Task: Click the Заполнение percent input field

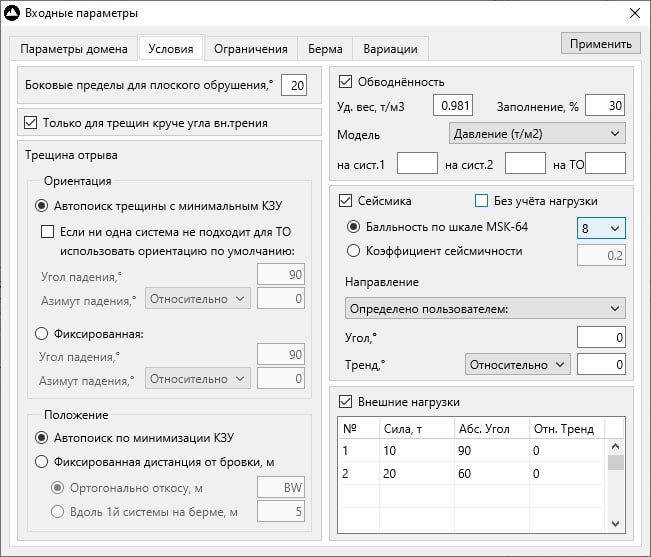Action: (x=605, y=105)
